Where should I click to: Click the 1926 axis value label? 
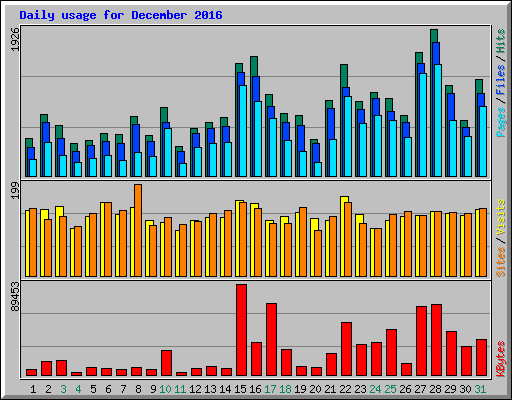pos(15,40)
